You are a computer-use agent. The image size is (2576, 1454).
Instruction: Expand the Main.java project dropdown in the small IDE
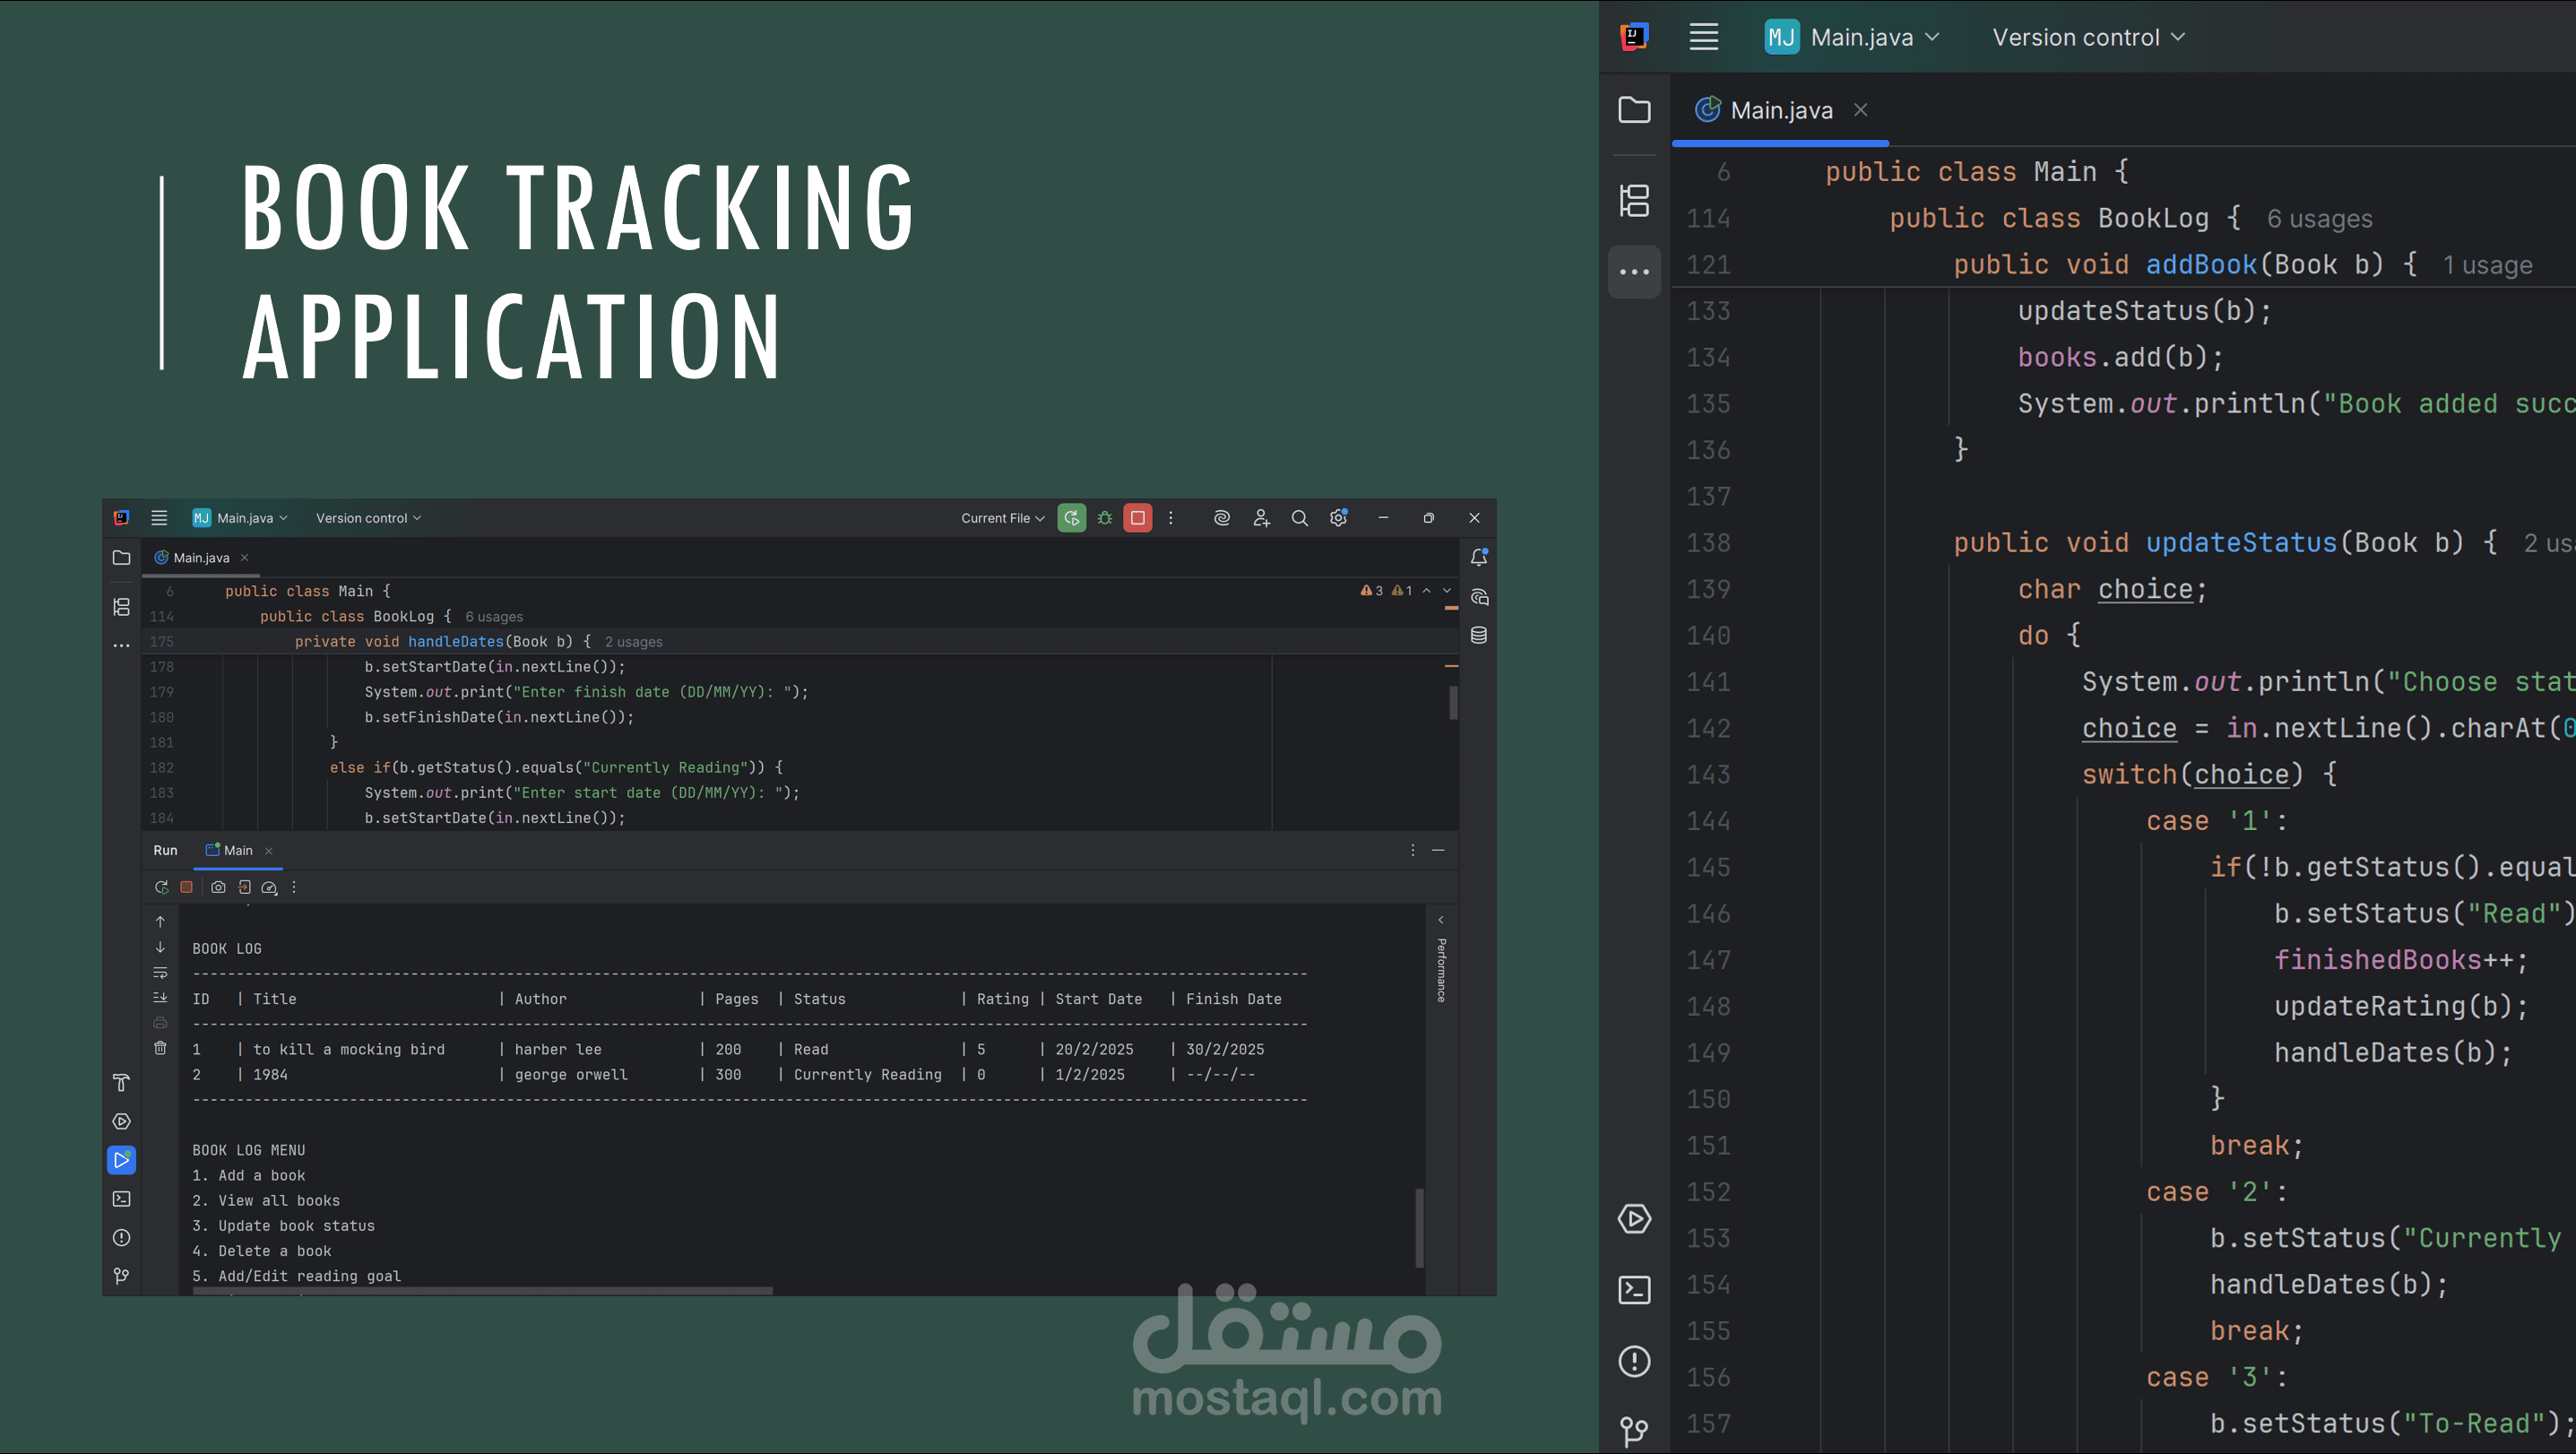(240, 518)
